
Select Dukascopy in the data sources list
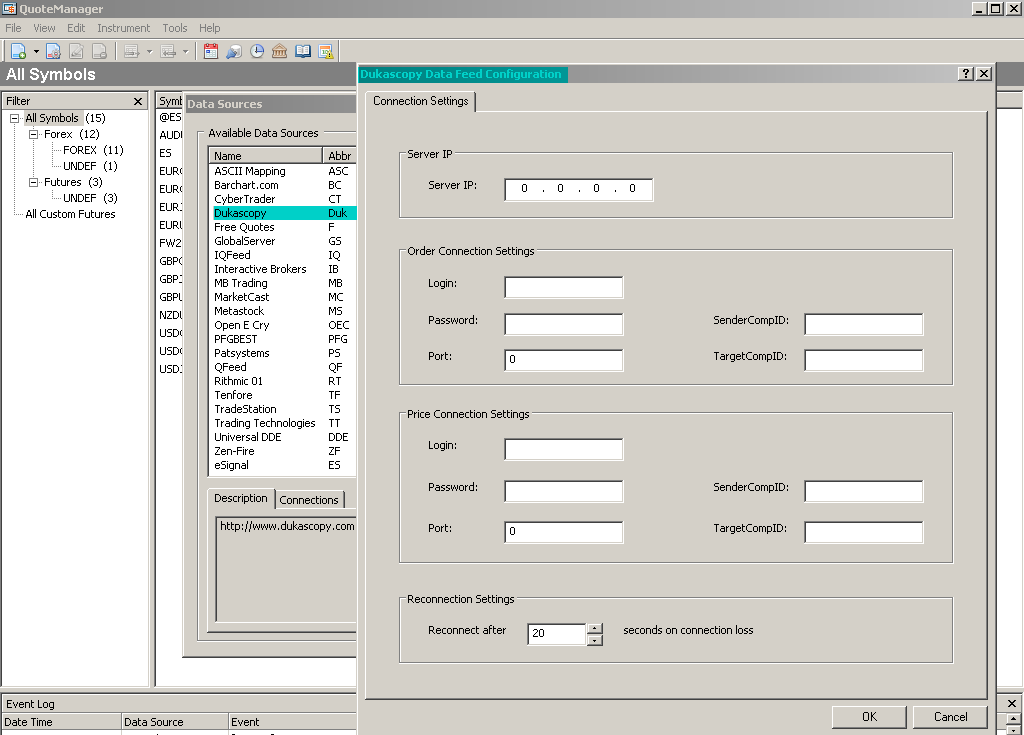click(284, 213)
